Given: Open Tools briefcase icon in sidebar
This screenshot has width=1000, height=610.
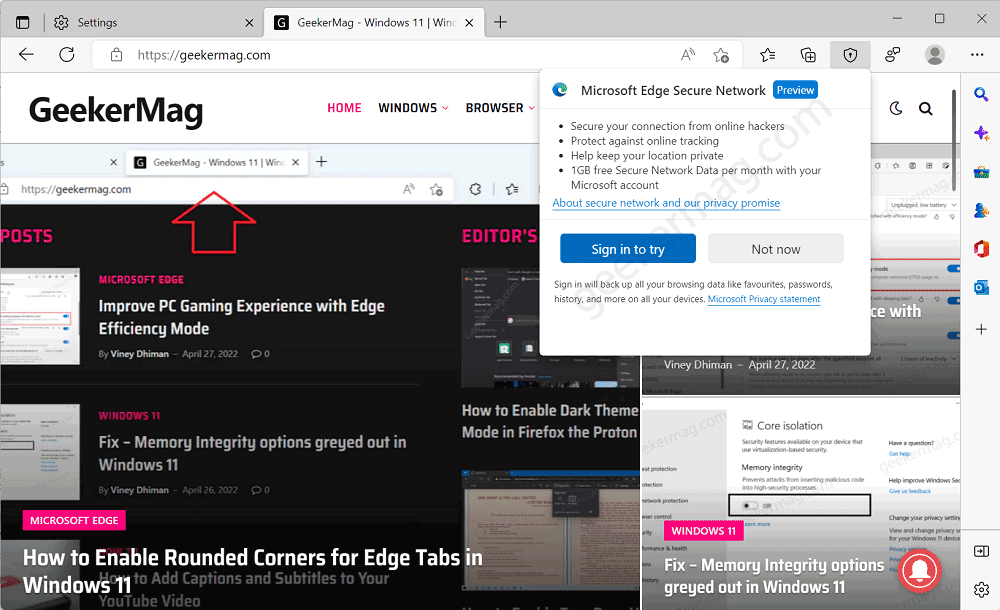Looking at the screenshot, I should (x=981, y=172).
